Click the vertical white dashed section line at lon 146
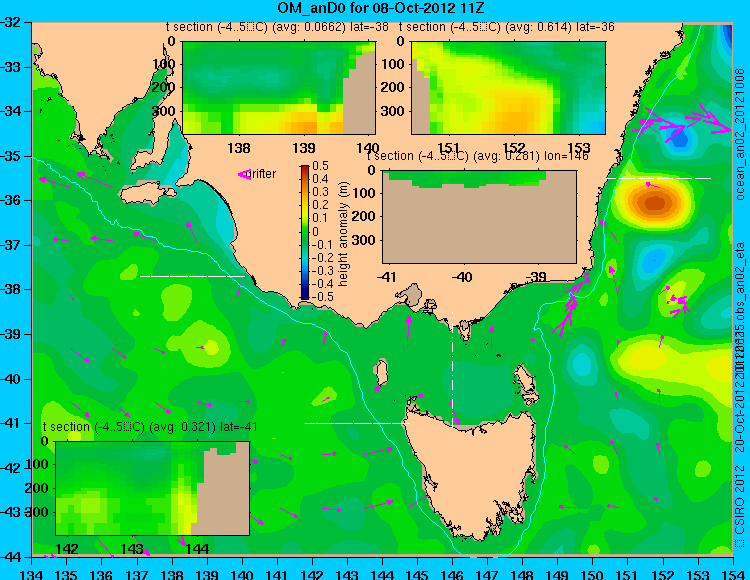Viewport: 750px width, 580px height. pos(452,369)
